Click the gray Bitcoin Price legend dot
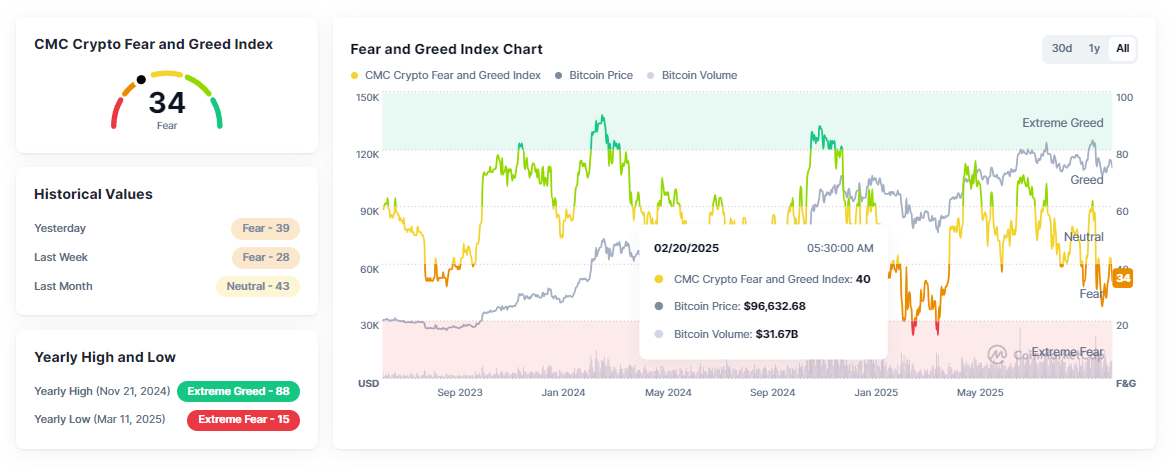This screenshot has height=467, width=1172. [x=559, y=76]
